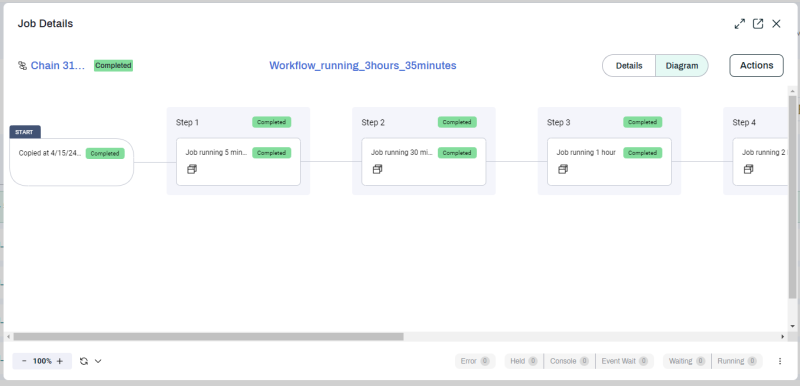The width and height of the screenshot is (800, 386).
Task: Open the Chain 31 link
Action: pyautogui.click(x=58, y=66)
